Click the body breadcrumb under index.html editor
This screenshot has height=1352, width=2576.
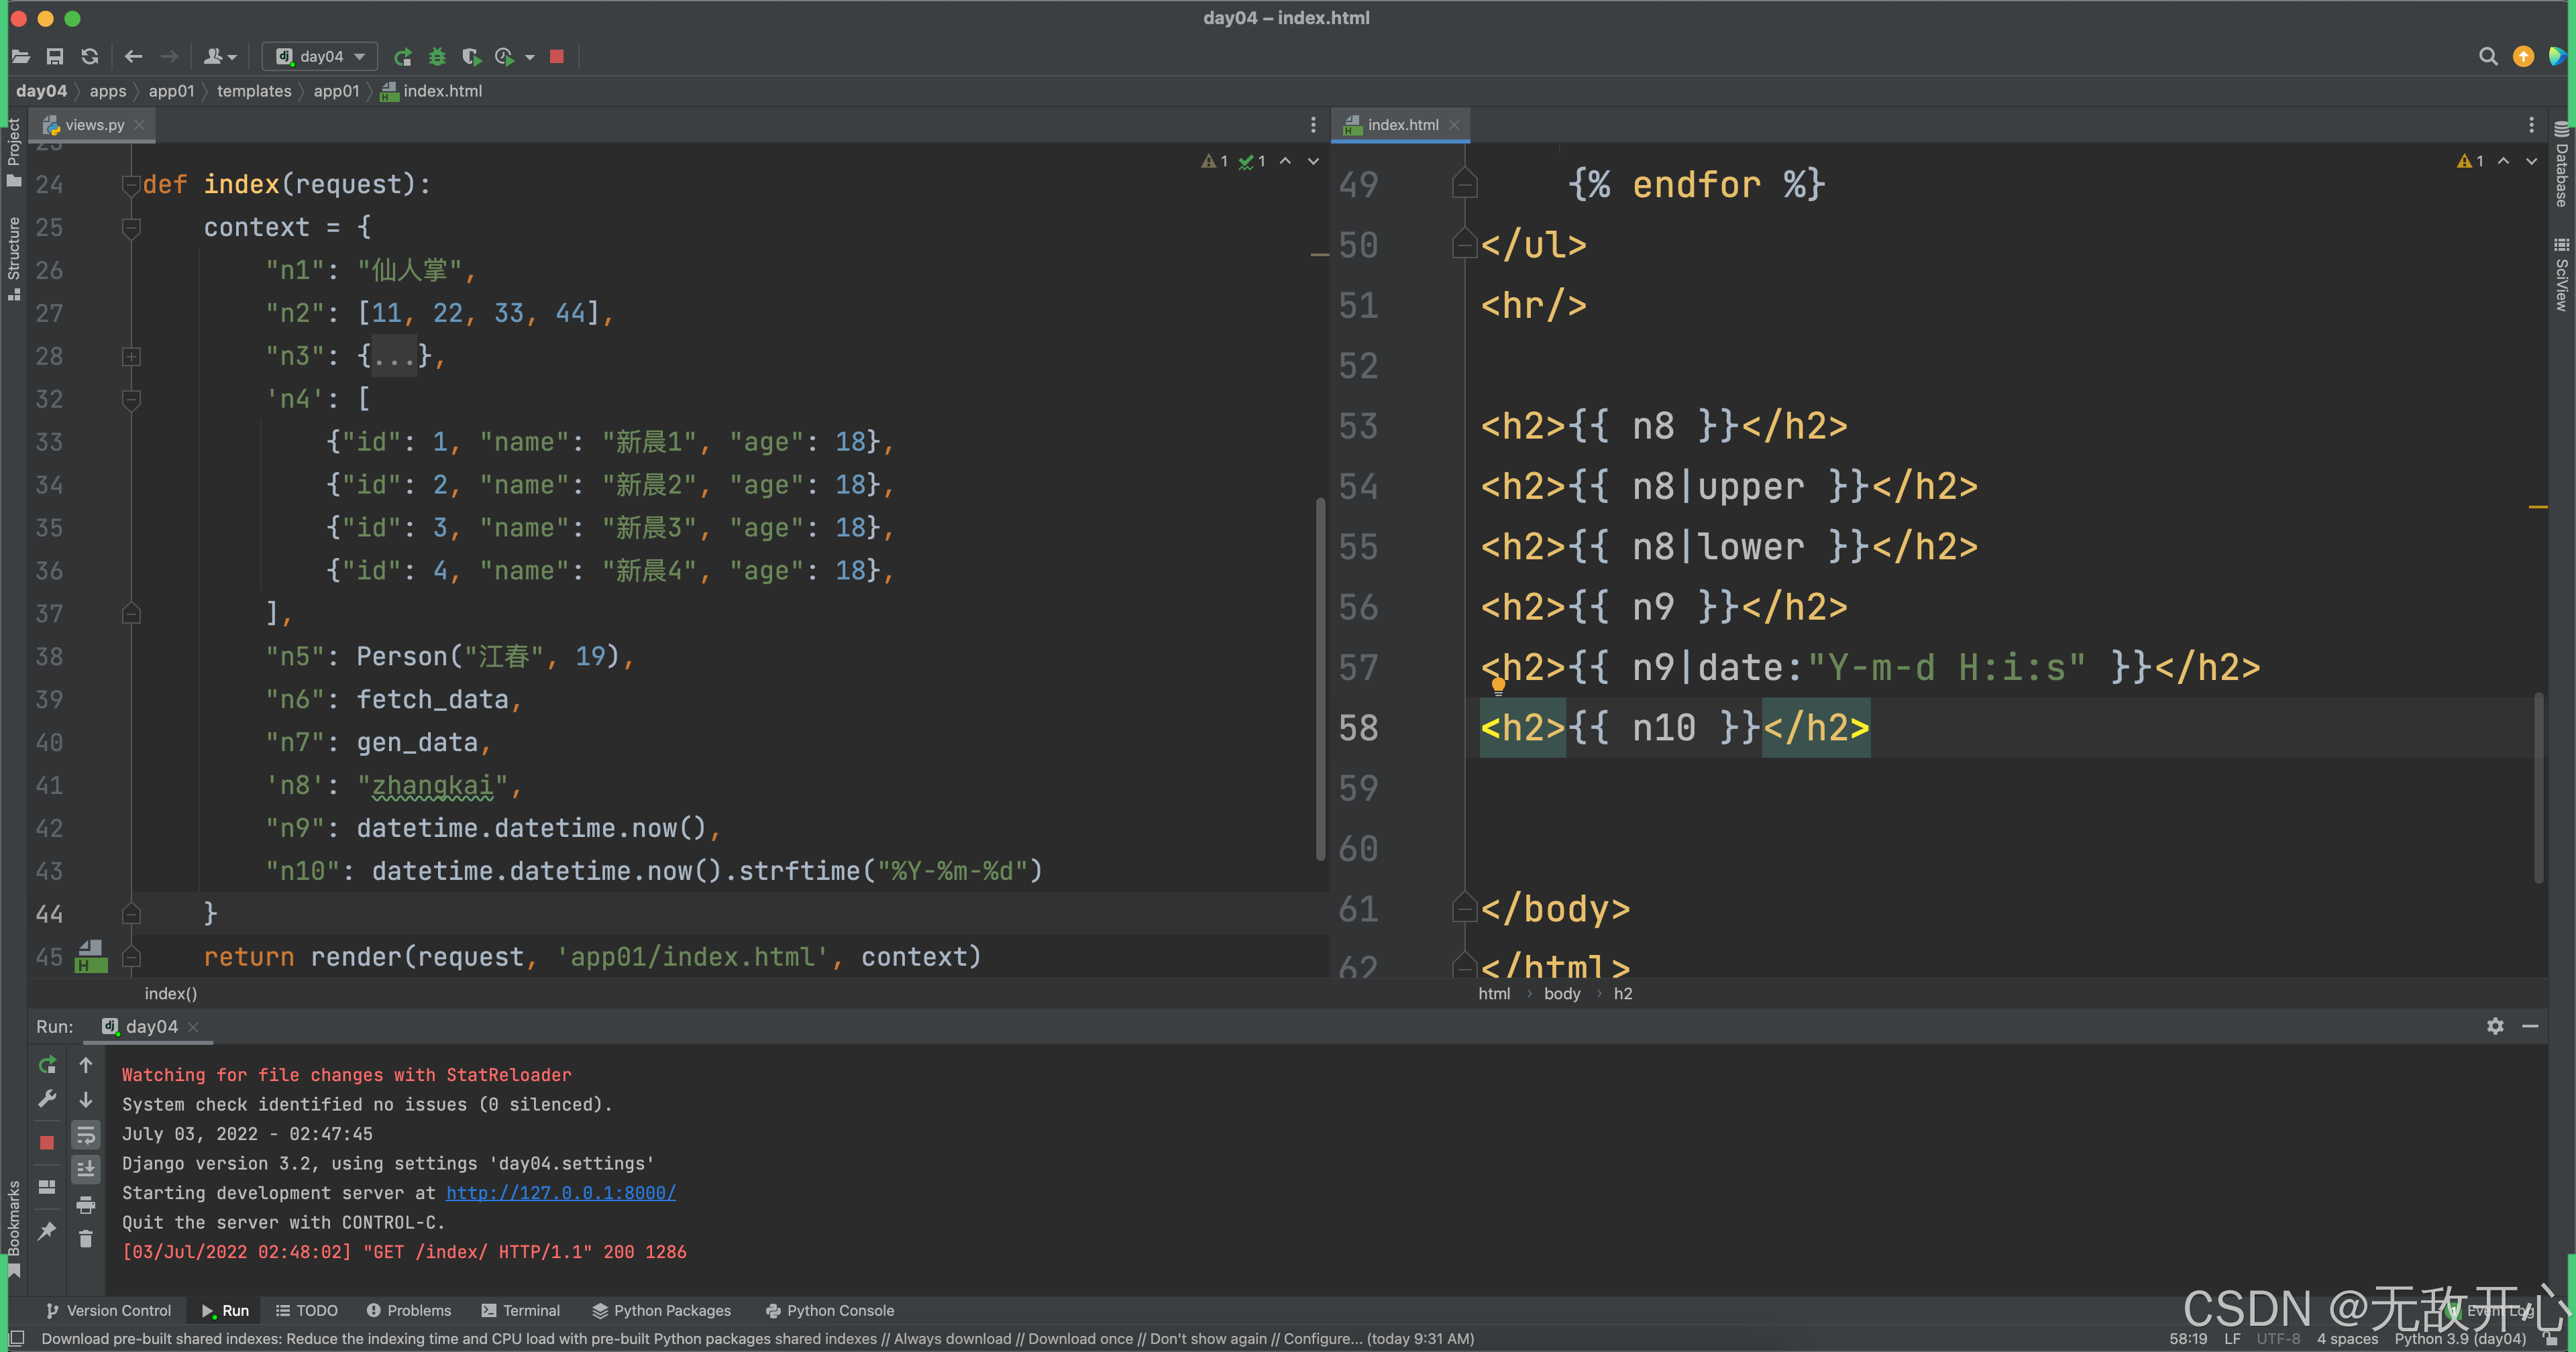point(1561,993)
